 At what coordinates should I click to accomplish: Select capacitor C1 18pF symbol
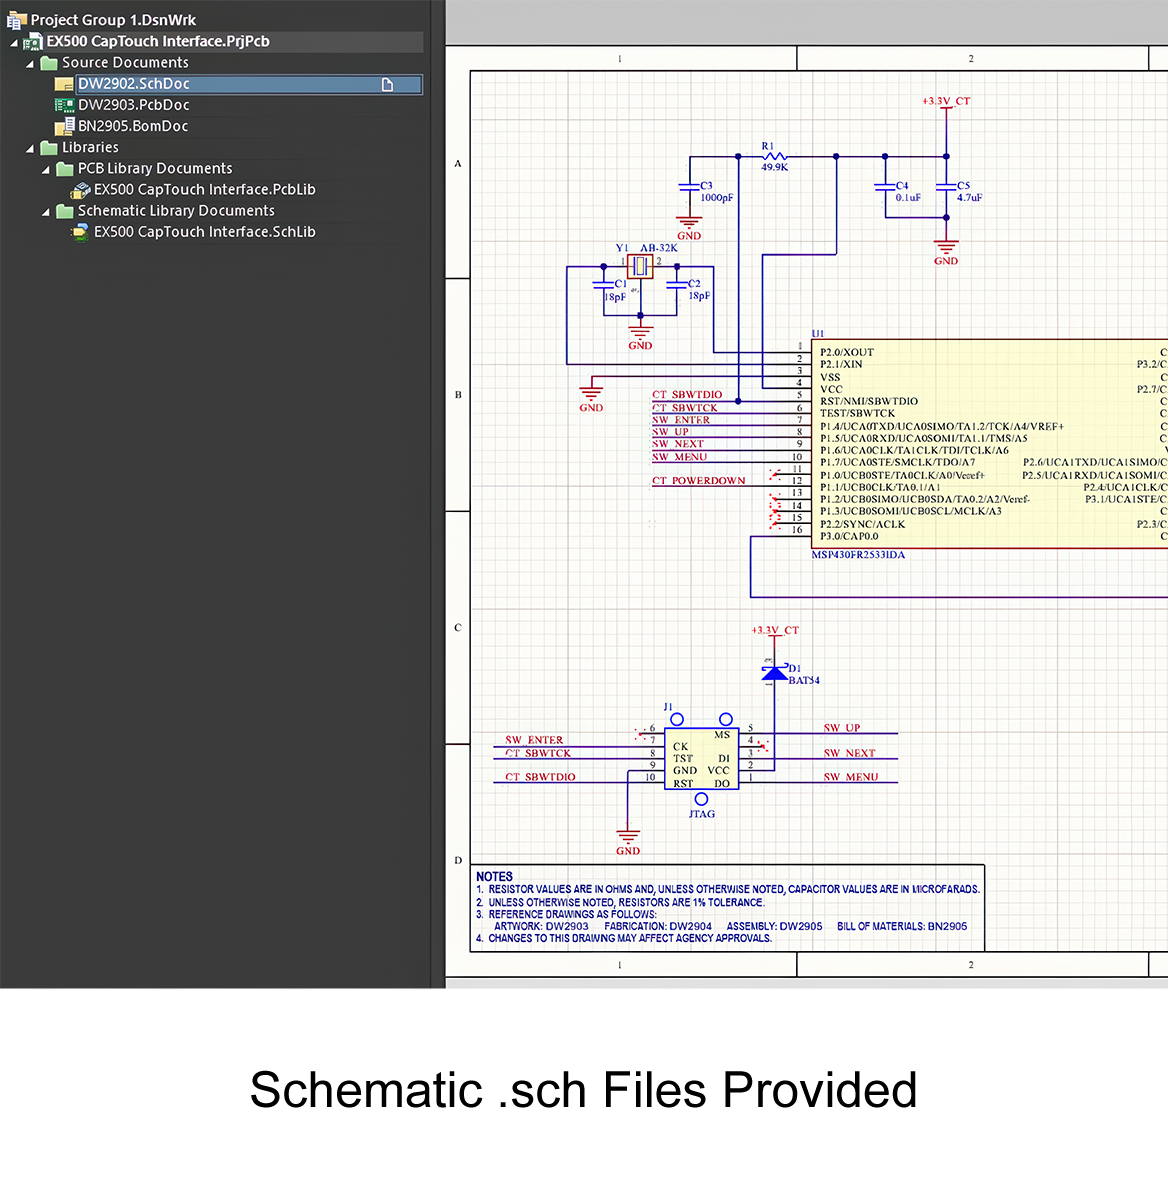tap(603, 286)
